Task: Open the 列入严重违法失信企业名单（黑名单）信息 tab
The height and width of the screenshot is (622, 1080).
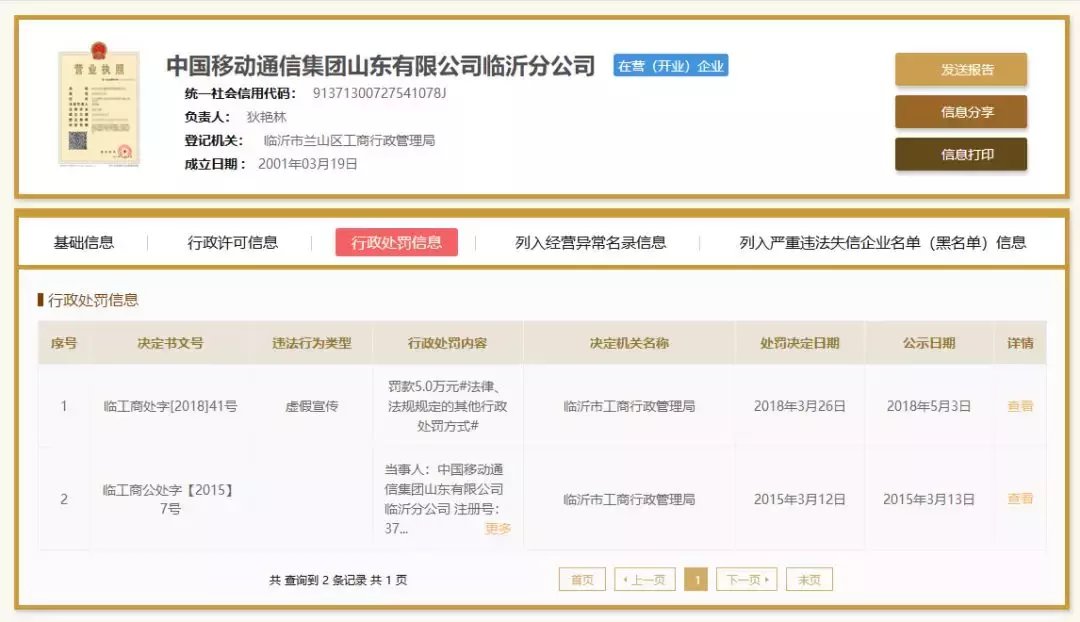Action: click(883, 242)
